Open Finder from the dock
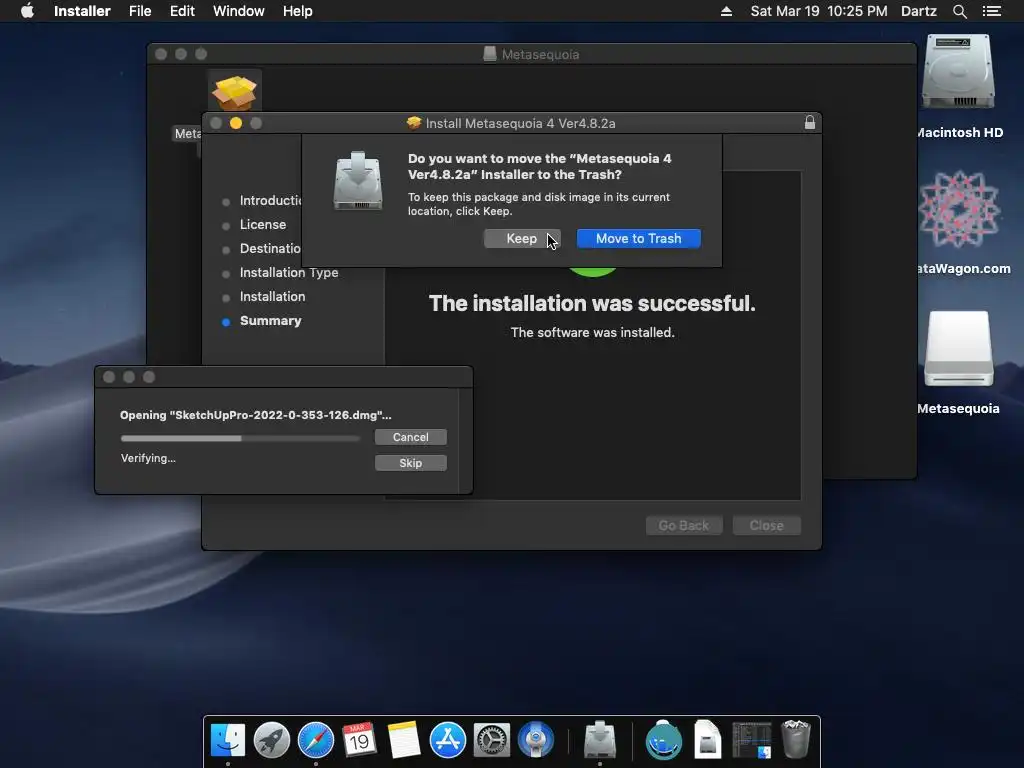Screen dimensions: 1024x768 point(228,740)
